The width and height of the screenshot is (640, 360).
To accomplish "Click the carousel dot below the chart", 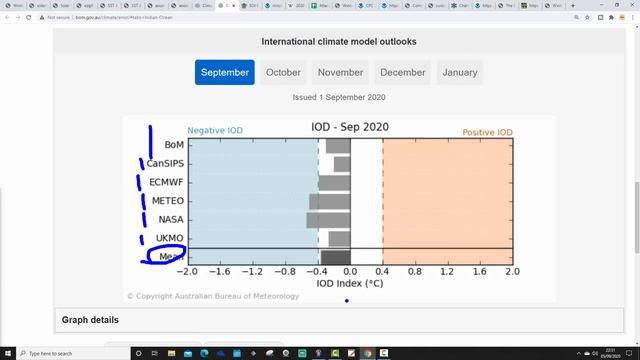I will [347, 301].
